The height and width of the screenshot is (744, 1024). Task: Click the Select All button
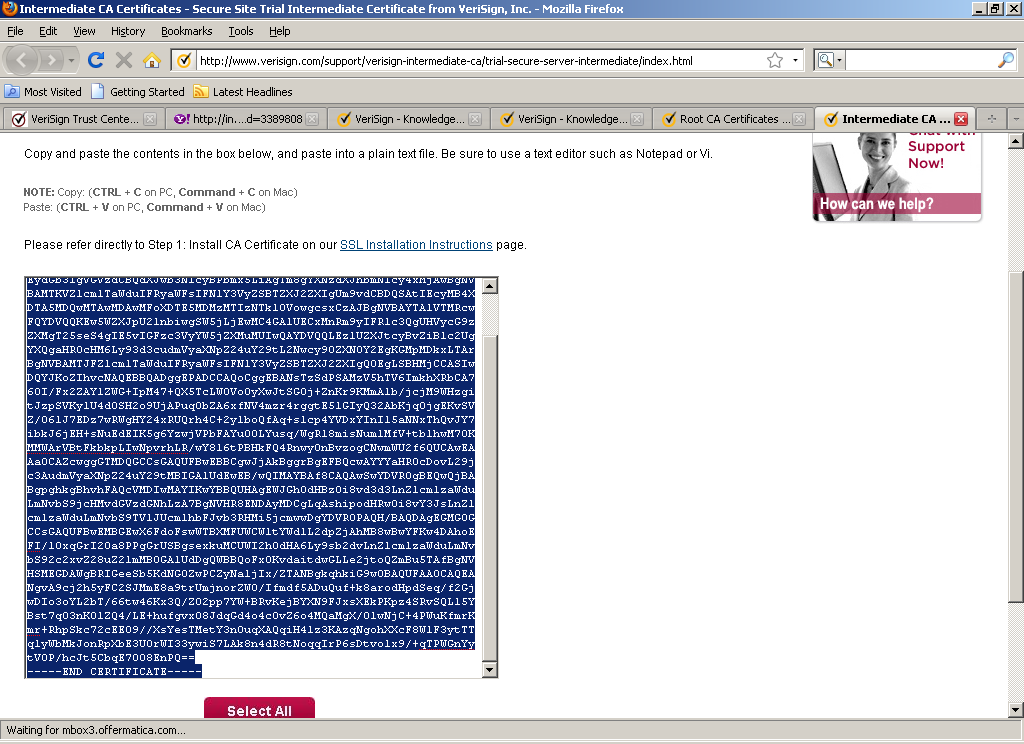[259, 709]
